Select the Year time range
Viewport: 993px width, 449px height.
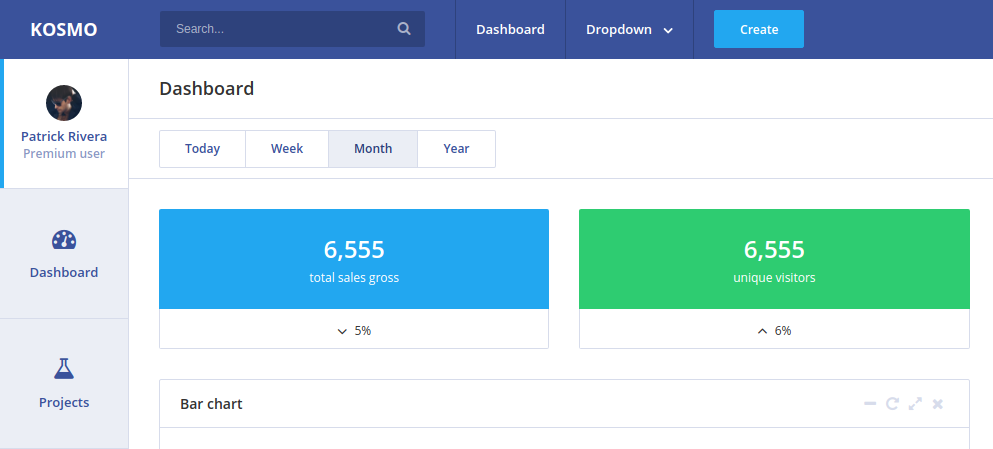(x=456, y=149)
